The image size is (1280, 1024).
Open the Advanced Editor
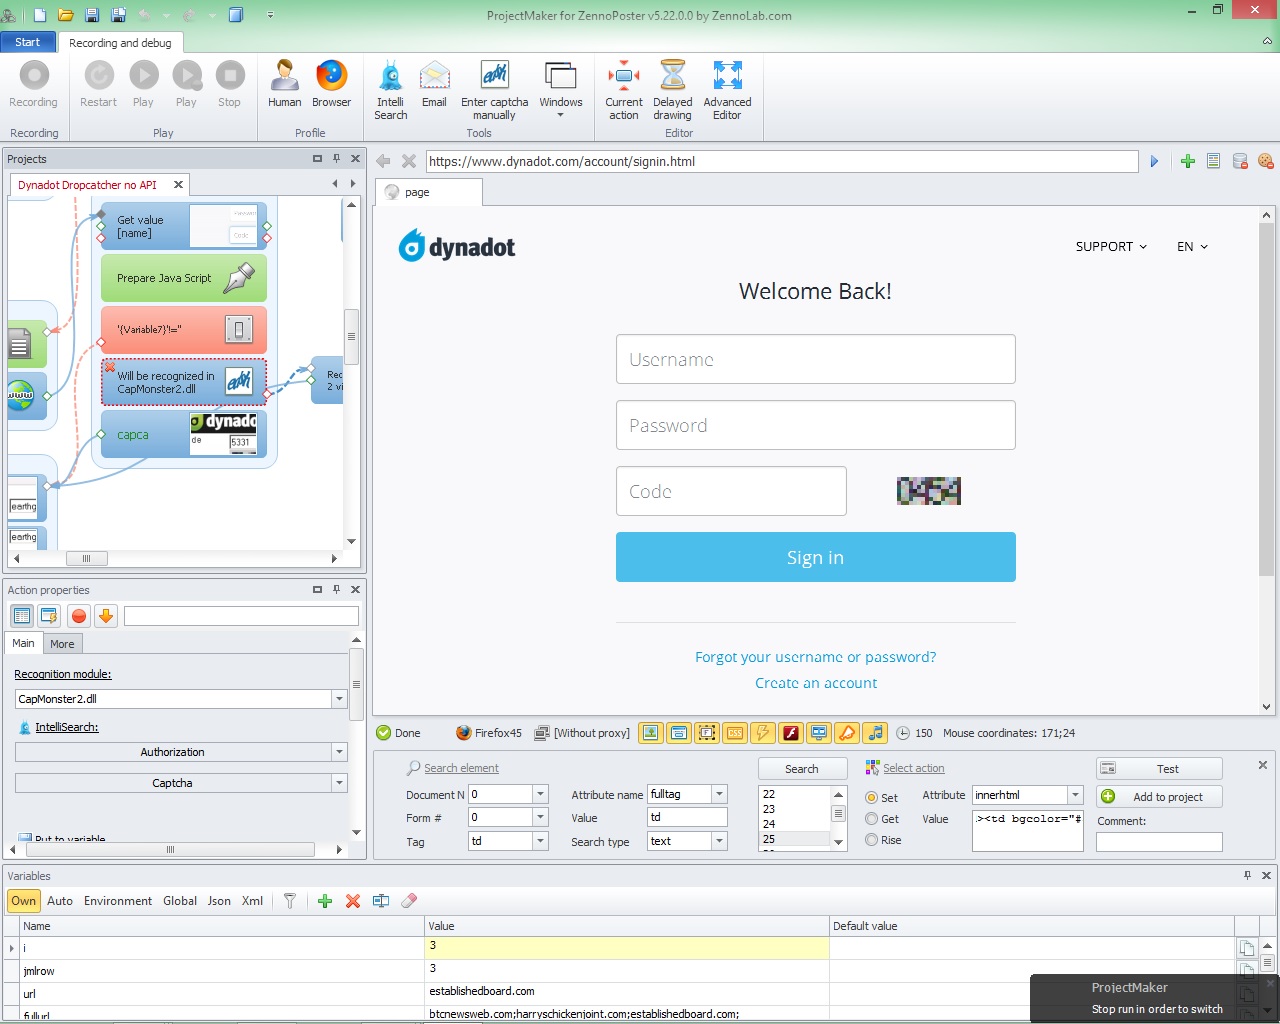pos(727,90)
